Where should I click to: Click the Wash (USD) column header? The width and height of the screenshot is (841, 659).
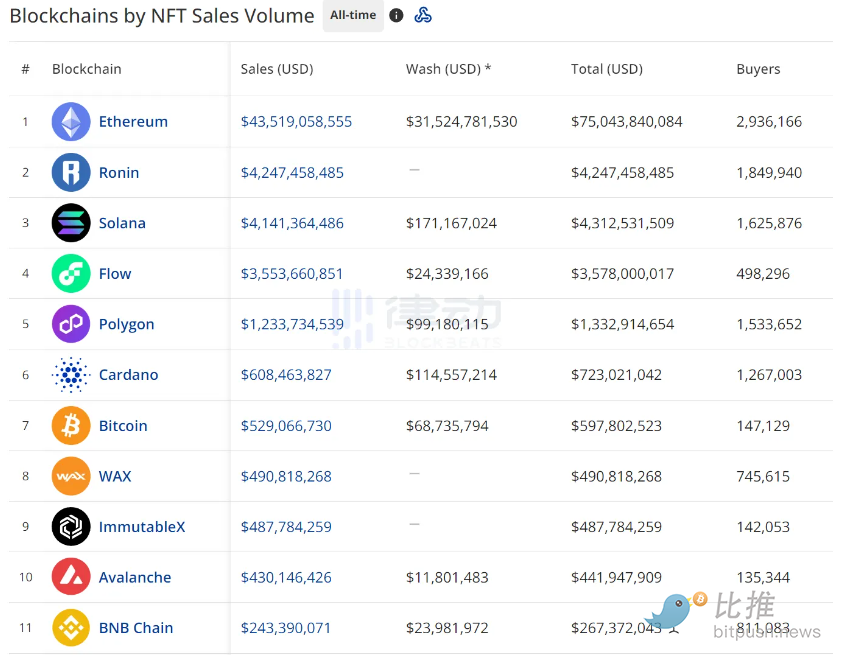[x=448, y=69]
